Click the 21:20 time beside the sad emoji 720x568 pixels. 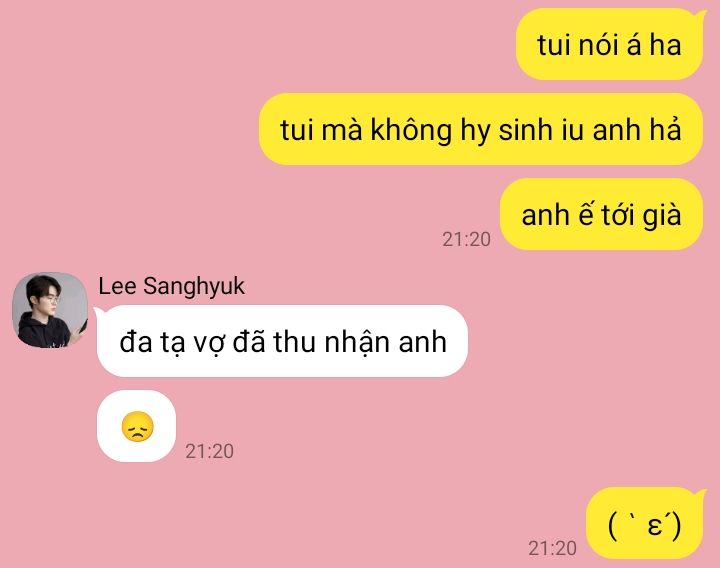(209, 451)
